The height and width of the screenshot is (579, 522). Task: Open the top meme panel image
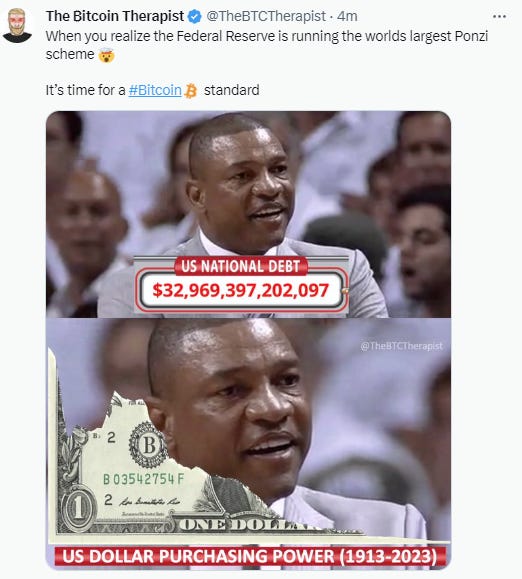(248, 214)
